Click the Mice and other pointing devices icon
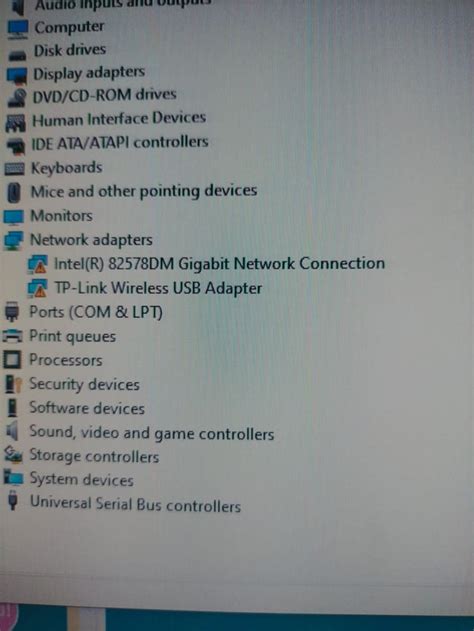Image resolution: width=474 pixels, height=631 pixels. (14, 193)
